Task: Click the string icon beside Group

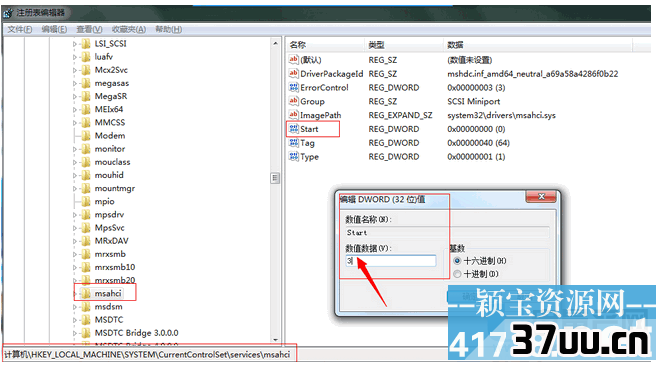Action: (x=293, y=101)
